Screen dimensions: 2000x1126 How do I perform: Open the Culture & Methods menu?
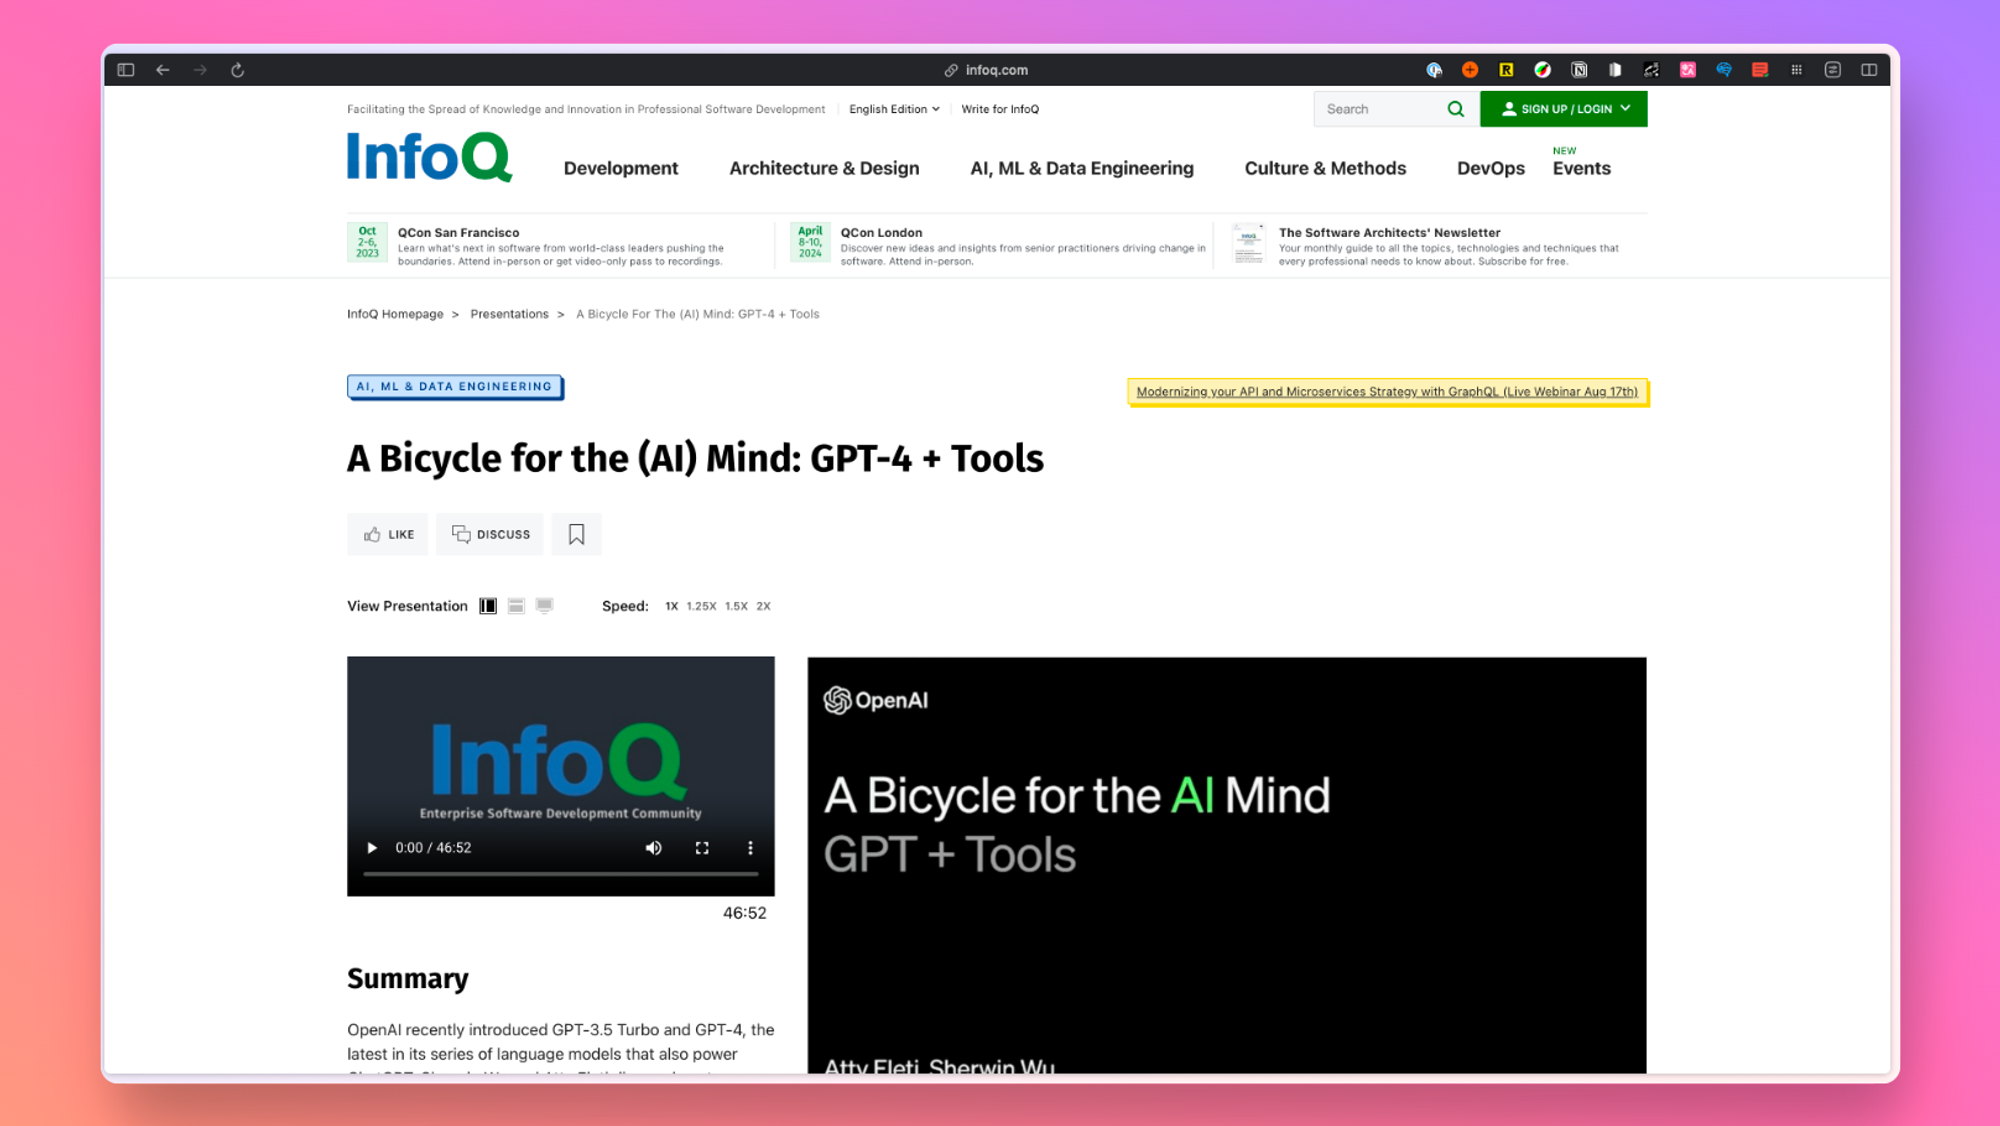(1325, 168)
